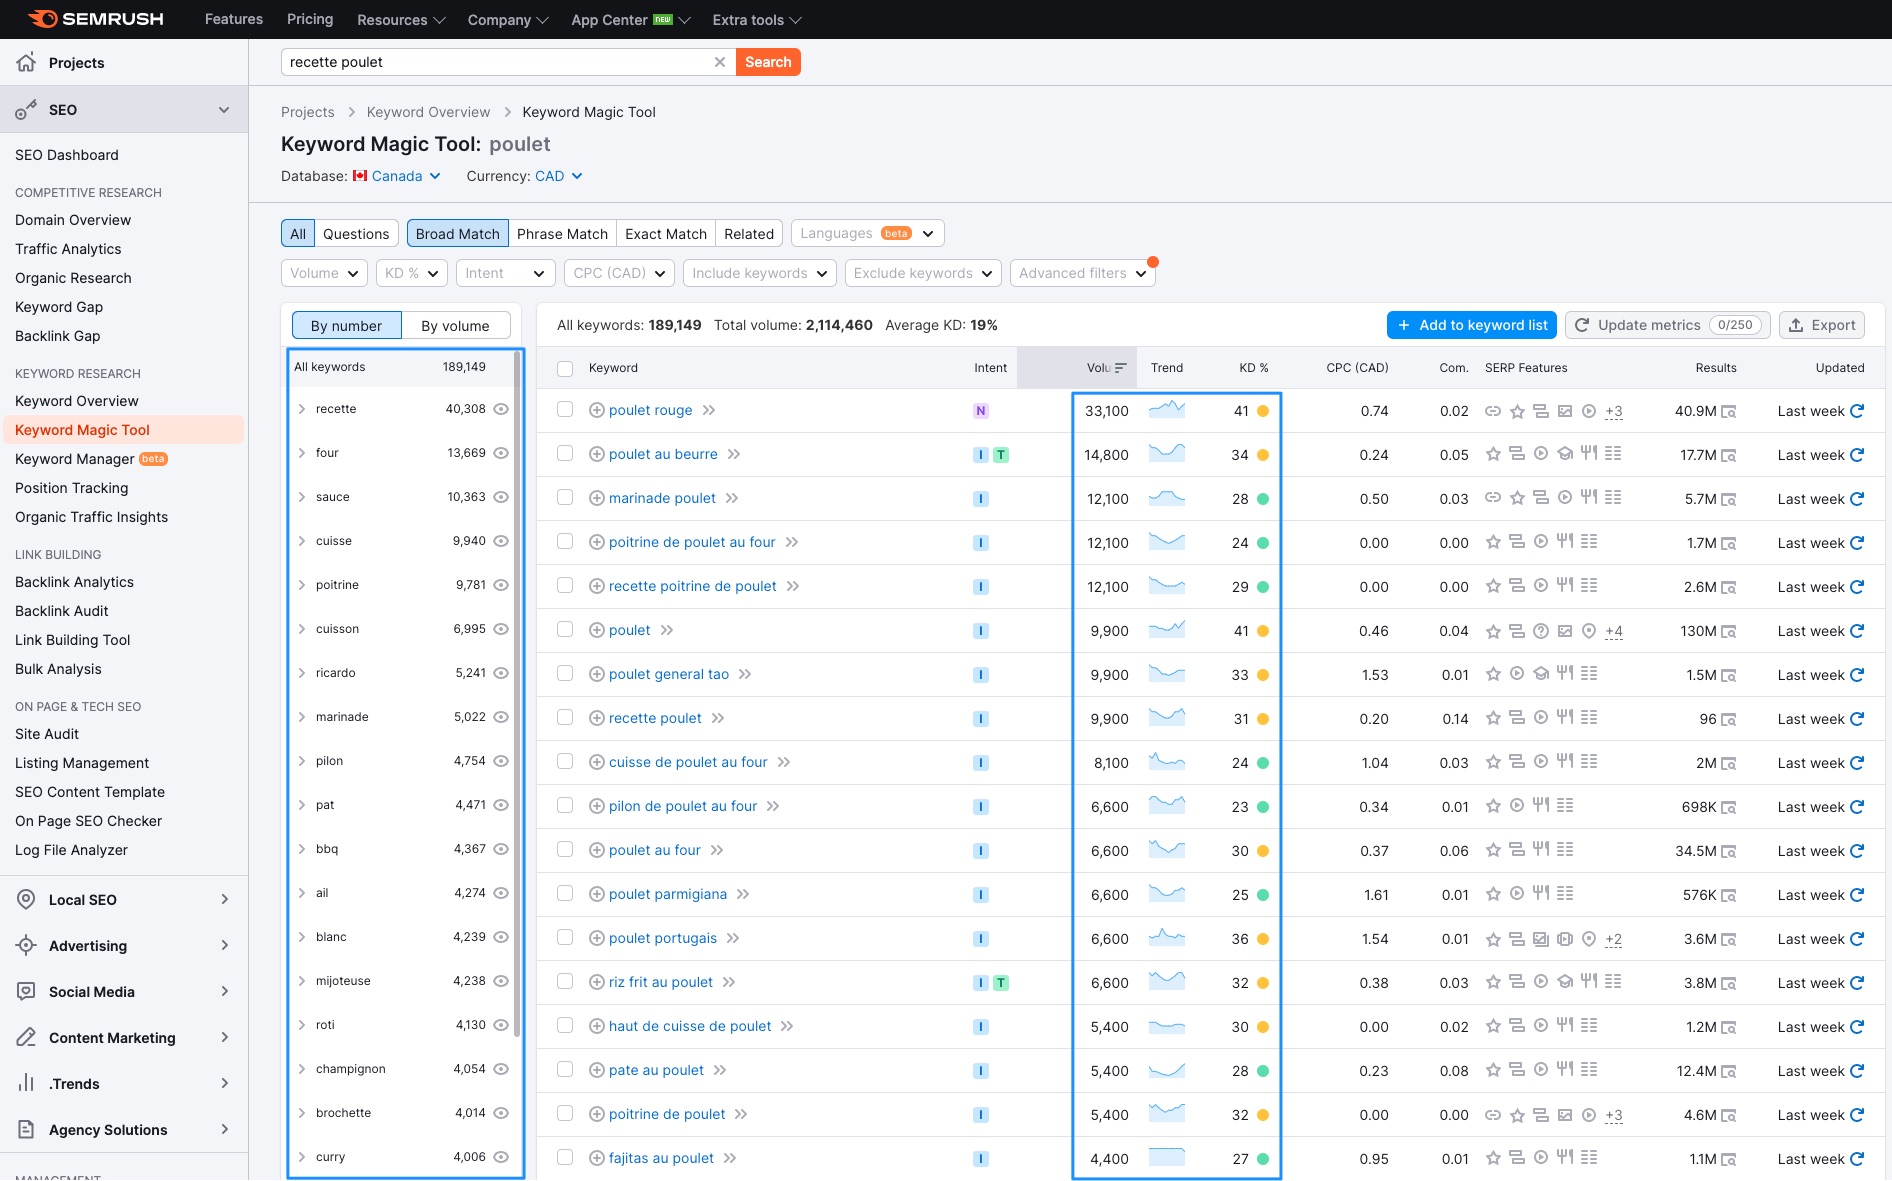Screen dimensions: 1892x1181
Task: Click the Export button
Action: (x=1822, y=325)
